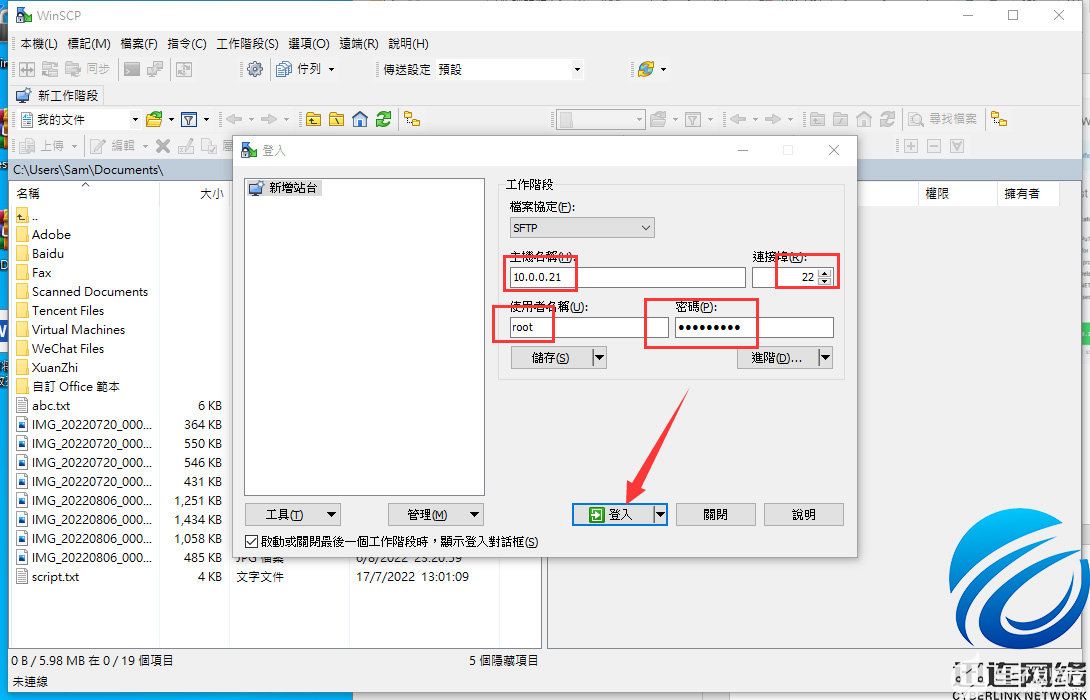Click the rename icon beside delete

(186, 146)
